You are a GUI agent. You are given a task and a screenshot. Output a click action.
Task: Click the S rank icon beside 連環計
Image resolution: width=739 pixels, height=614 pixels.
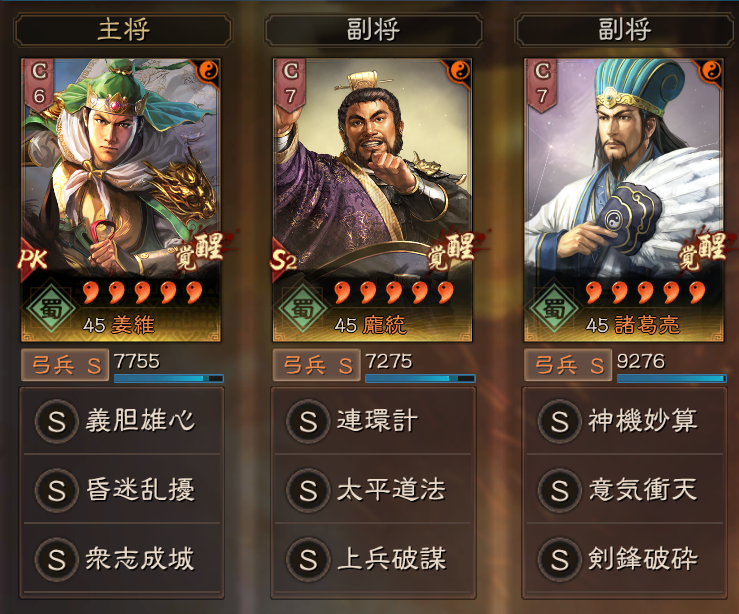pyautogui.click(x=308, y=421)
